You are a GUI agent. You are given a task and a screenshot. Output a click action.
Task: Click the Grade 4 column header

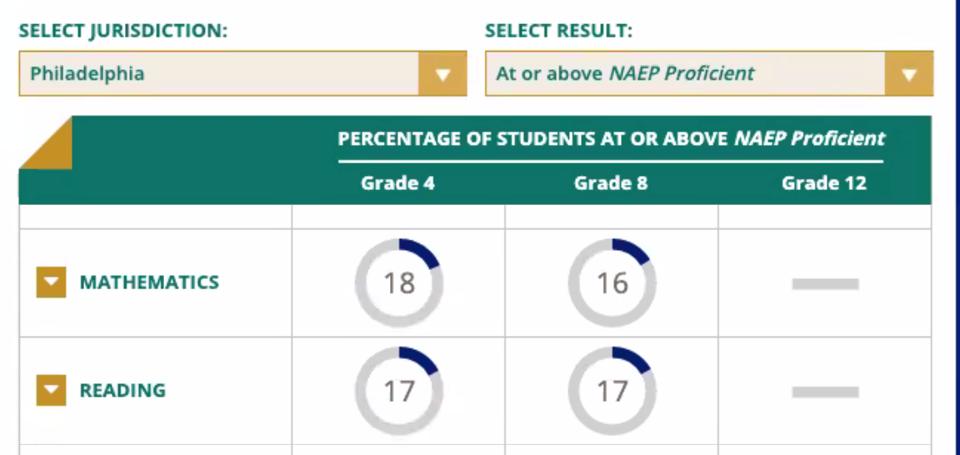pos(398,183)
